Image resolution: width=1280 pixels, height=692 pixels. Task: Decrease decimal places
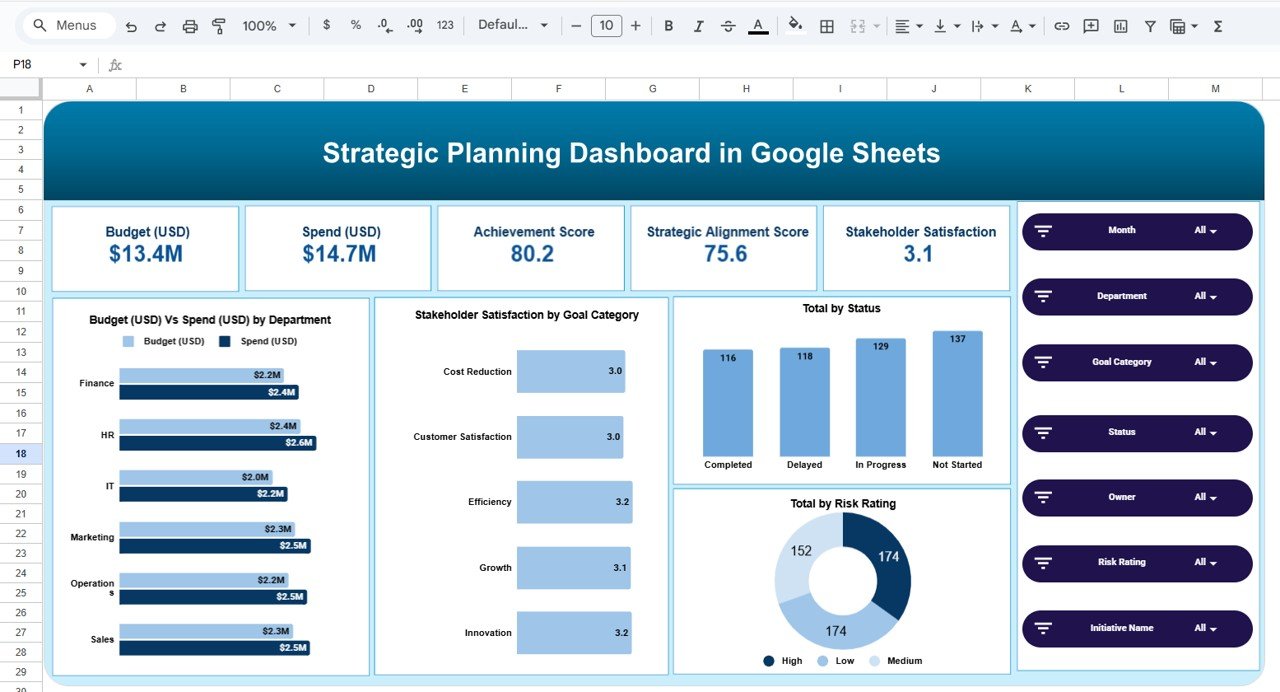pos(384,26)
